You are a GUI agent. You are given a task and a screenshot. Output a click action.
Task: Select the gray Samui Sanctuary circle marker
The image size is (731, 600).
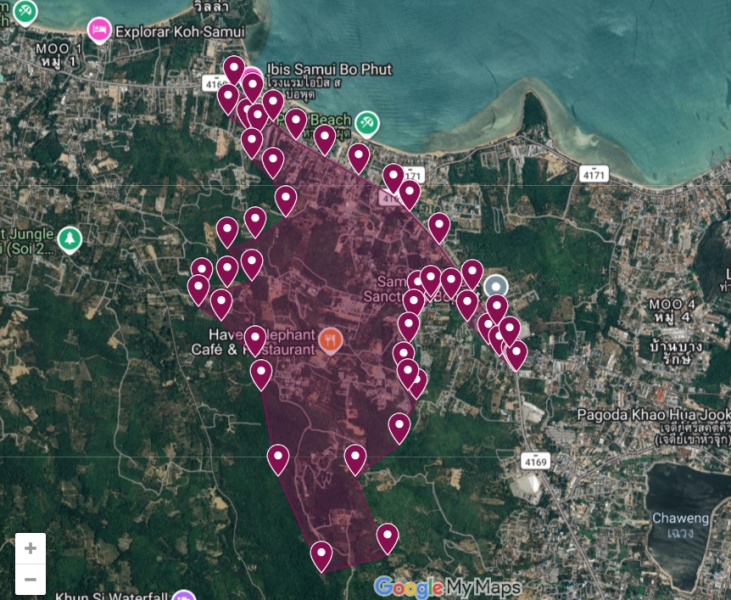pyautogui.click(x=495, y=287)
